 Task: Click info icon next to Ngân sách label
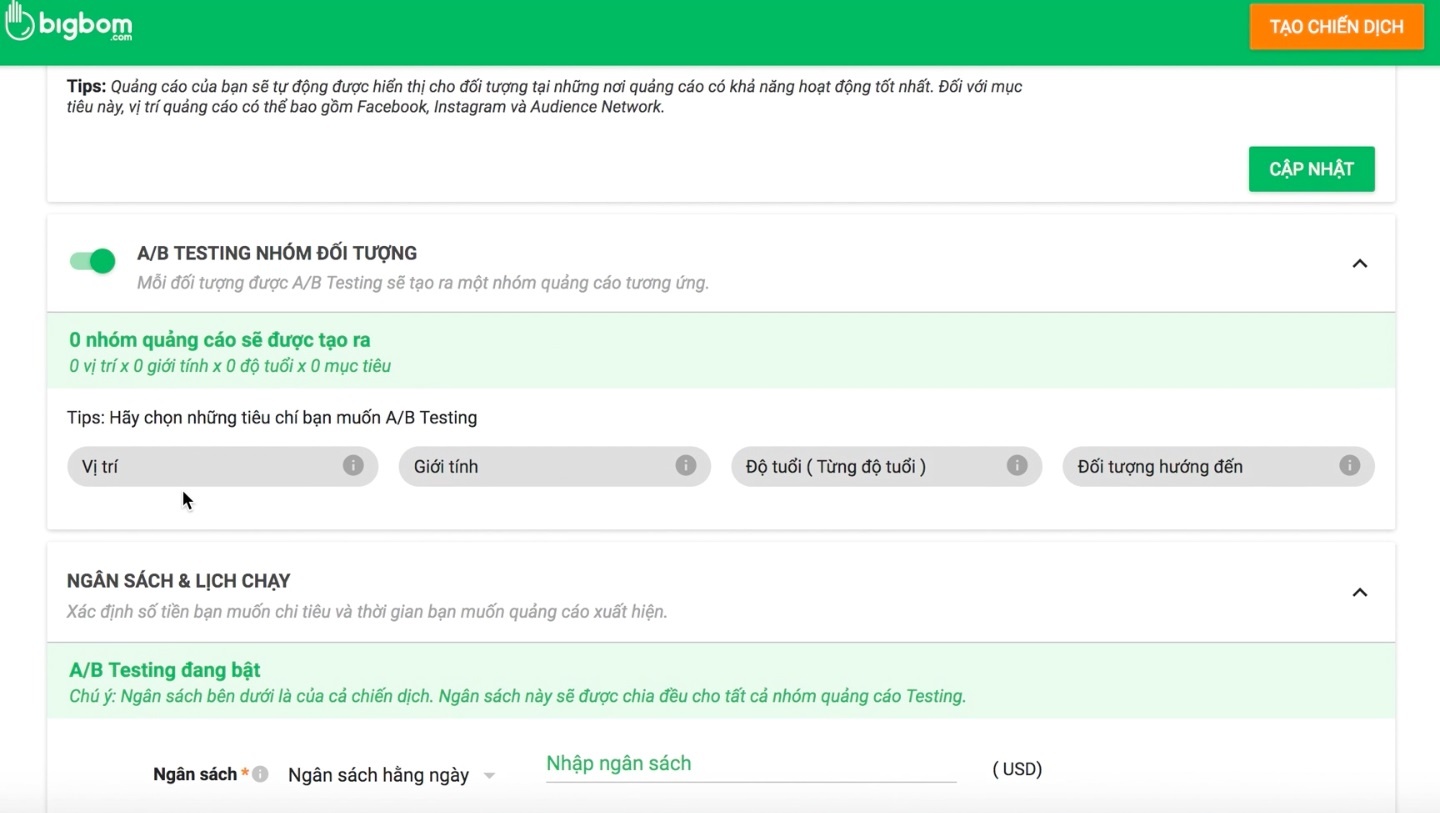pos(260,774)
